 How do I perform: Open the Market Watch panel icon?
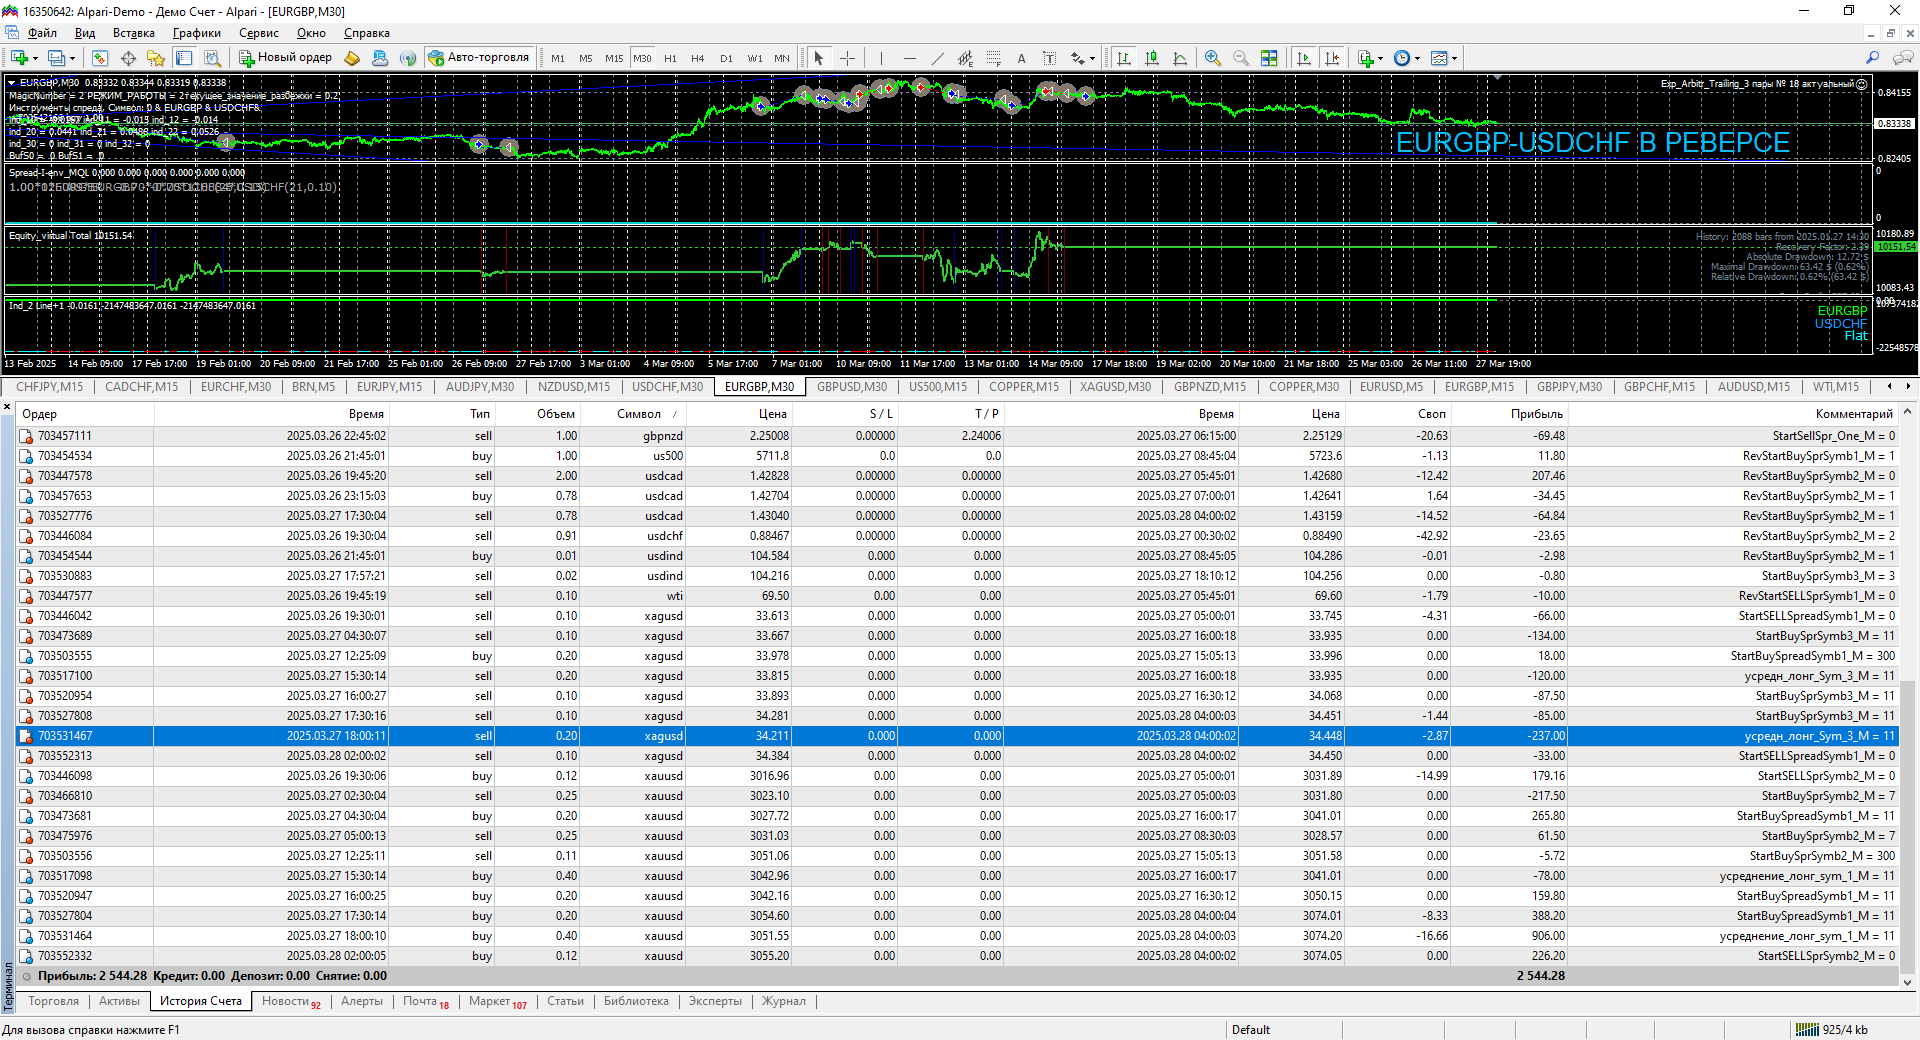point(99,58)
